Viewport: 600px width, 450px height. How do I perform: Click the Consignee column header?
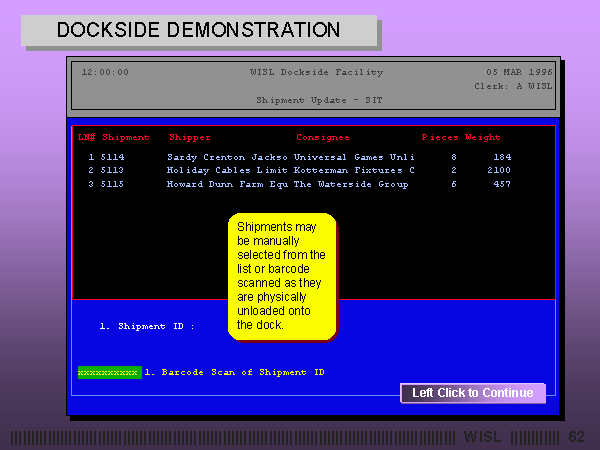click(323, 137)
